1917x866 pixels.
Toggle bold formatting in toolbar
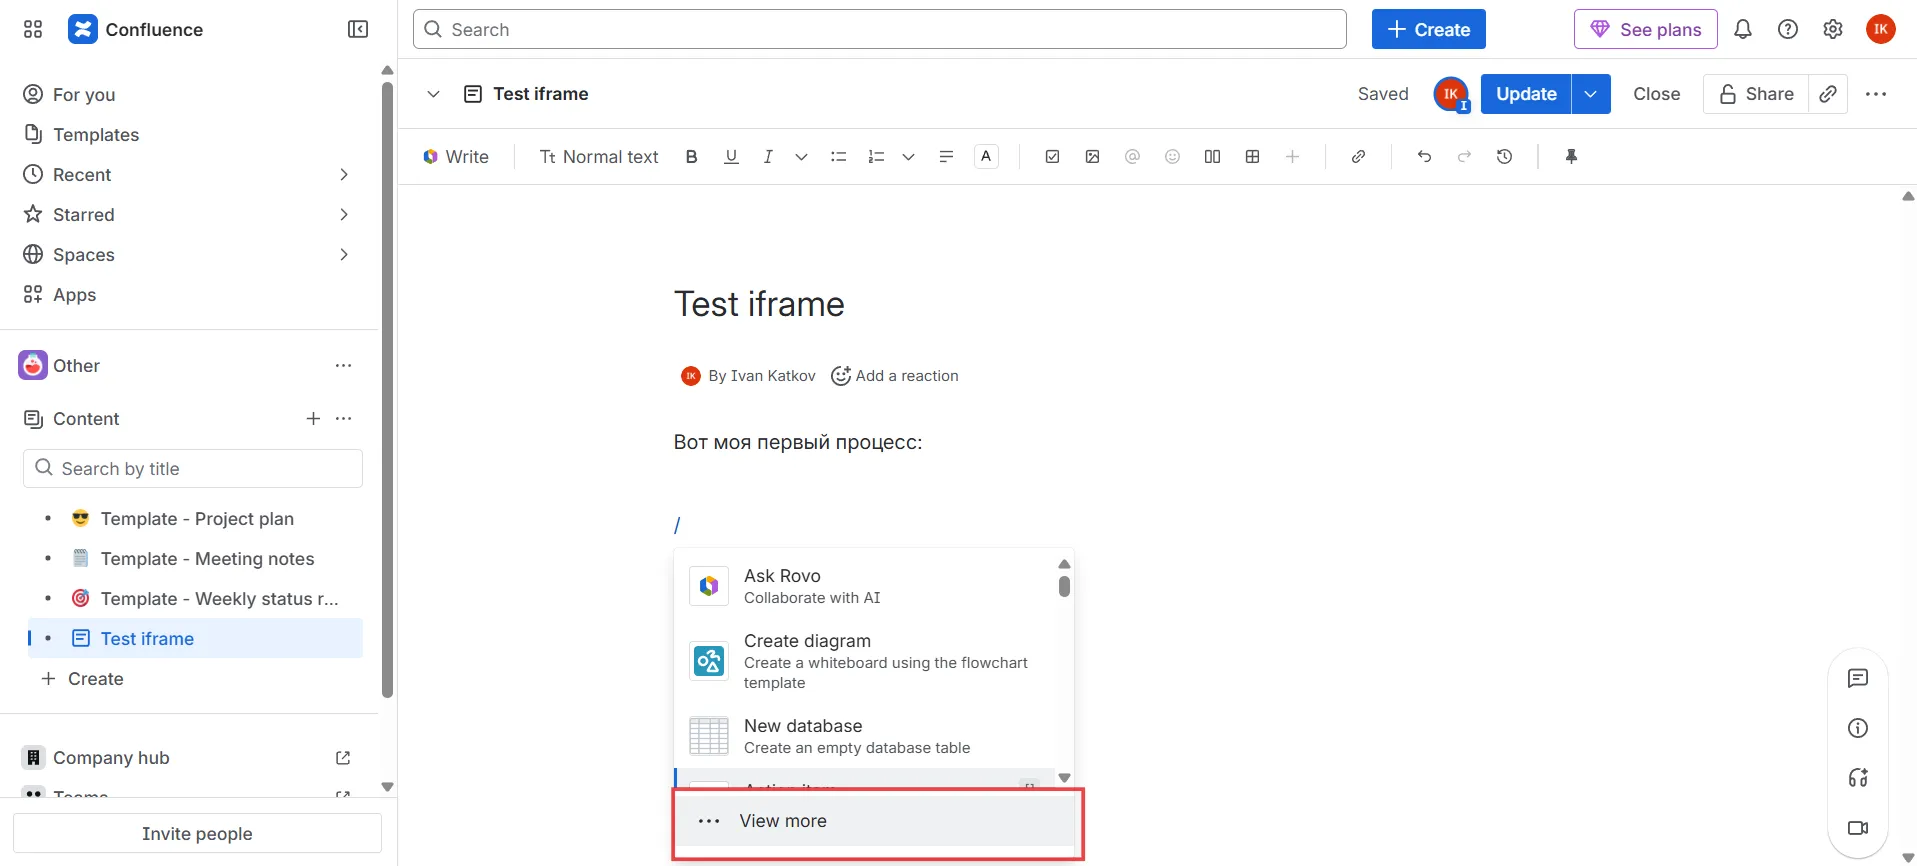tap(691, 157)
